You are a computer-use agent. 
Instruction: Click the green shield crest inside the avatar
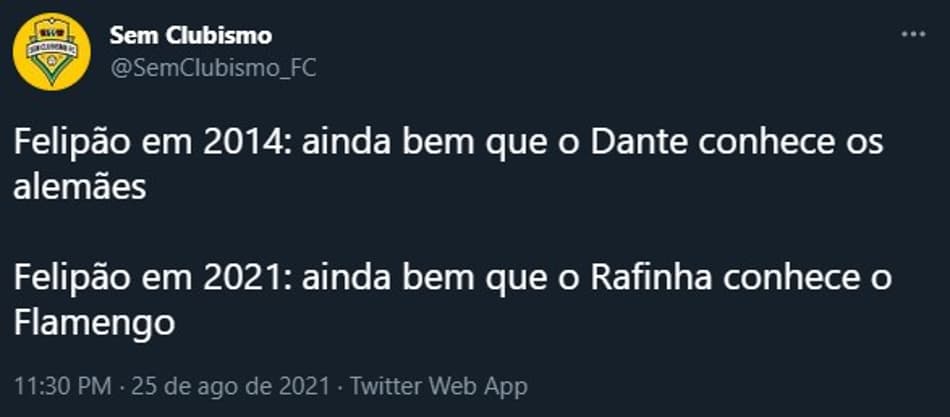click(51, 51)
